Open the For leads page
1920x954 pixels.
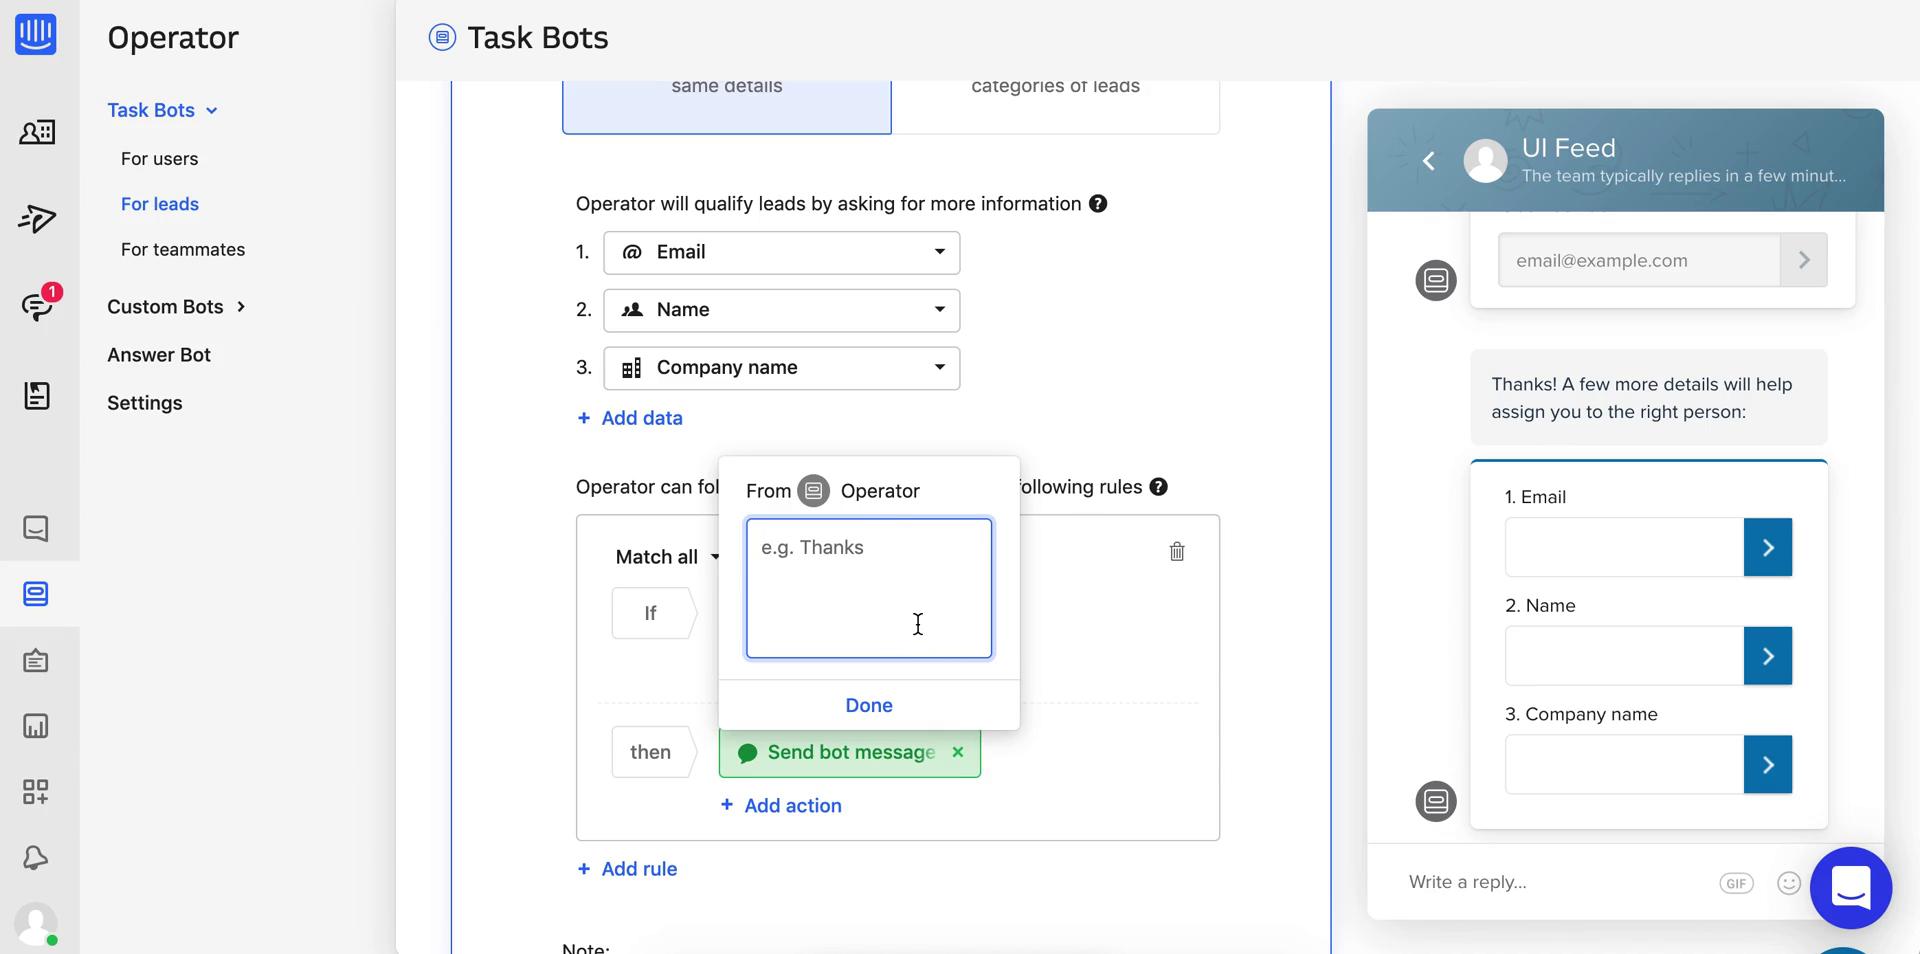click(x=159, y=204)
